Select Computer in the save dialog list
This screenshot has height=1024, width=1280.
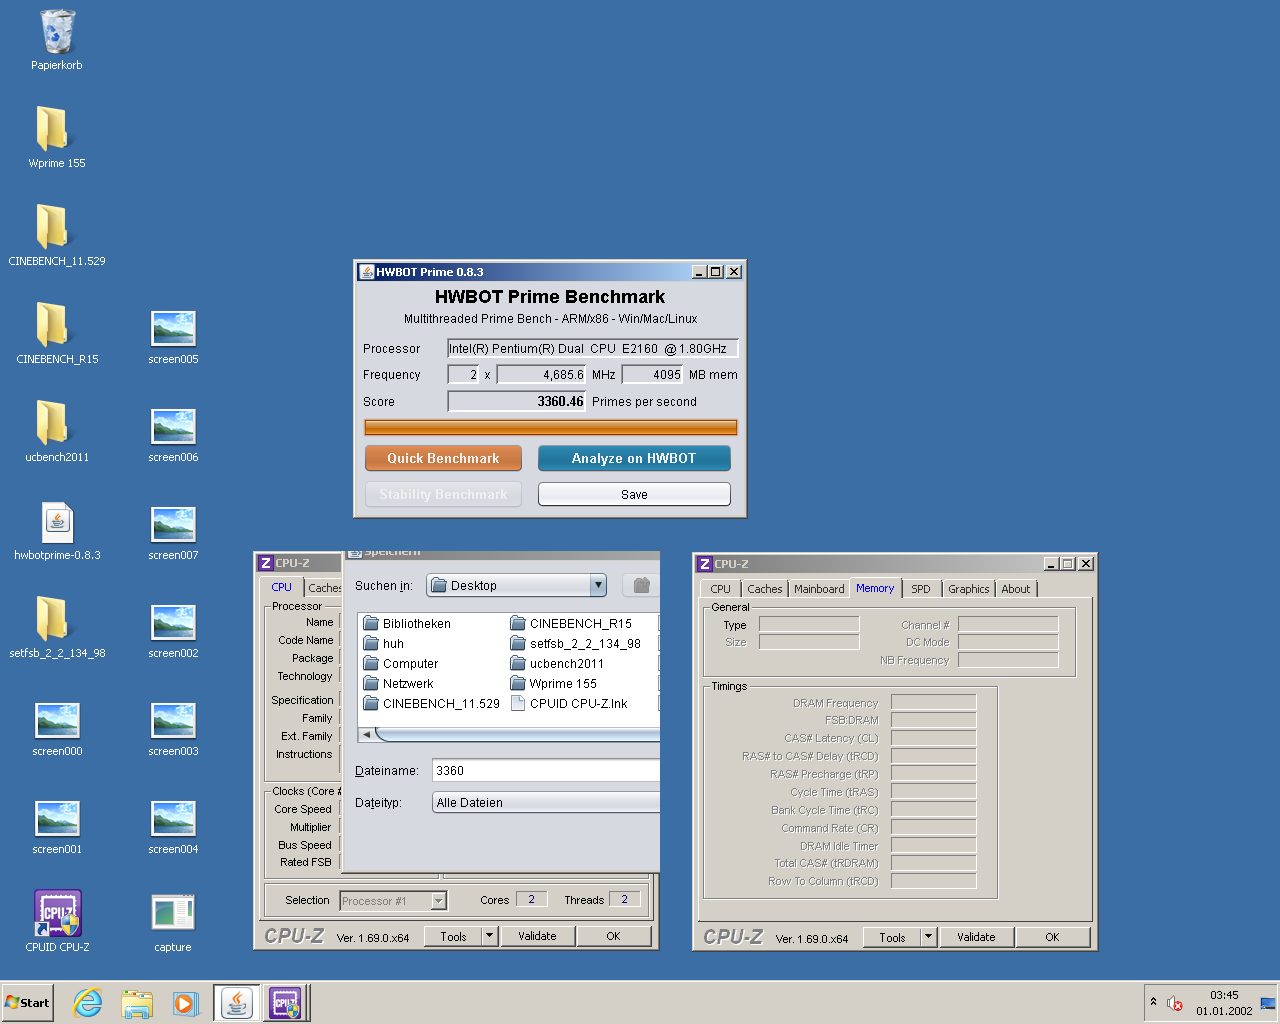(400, 663)
